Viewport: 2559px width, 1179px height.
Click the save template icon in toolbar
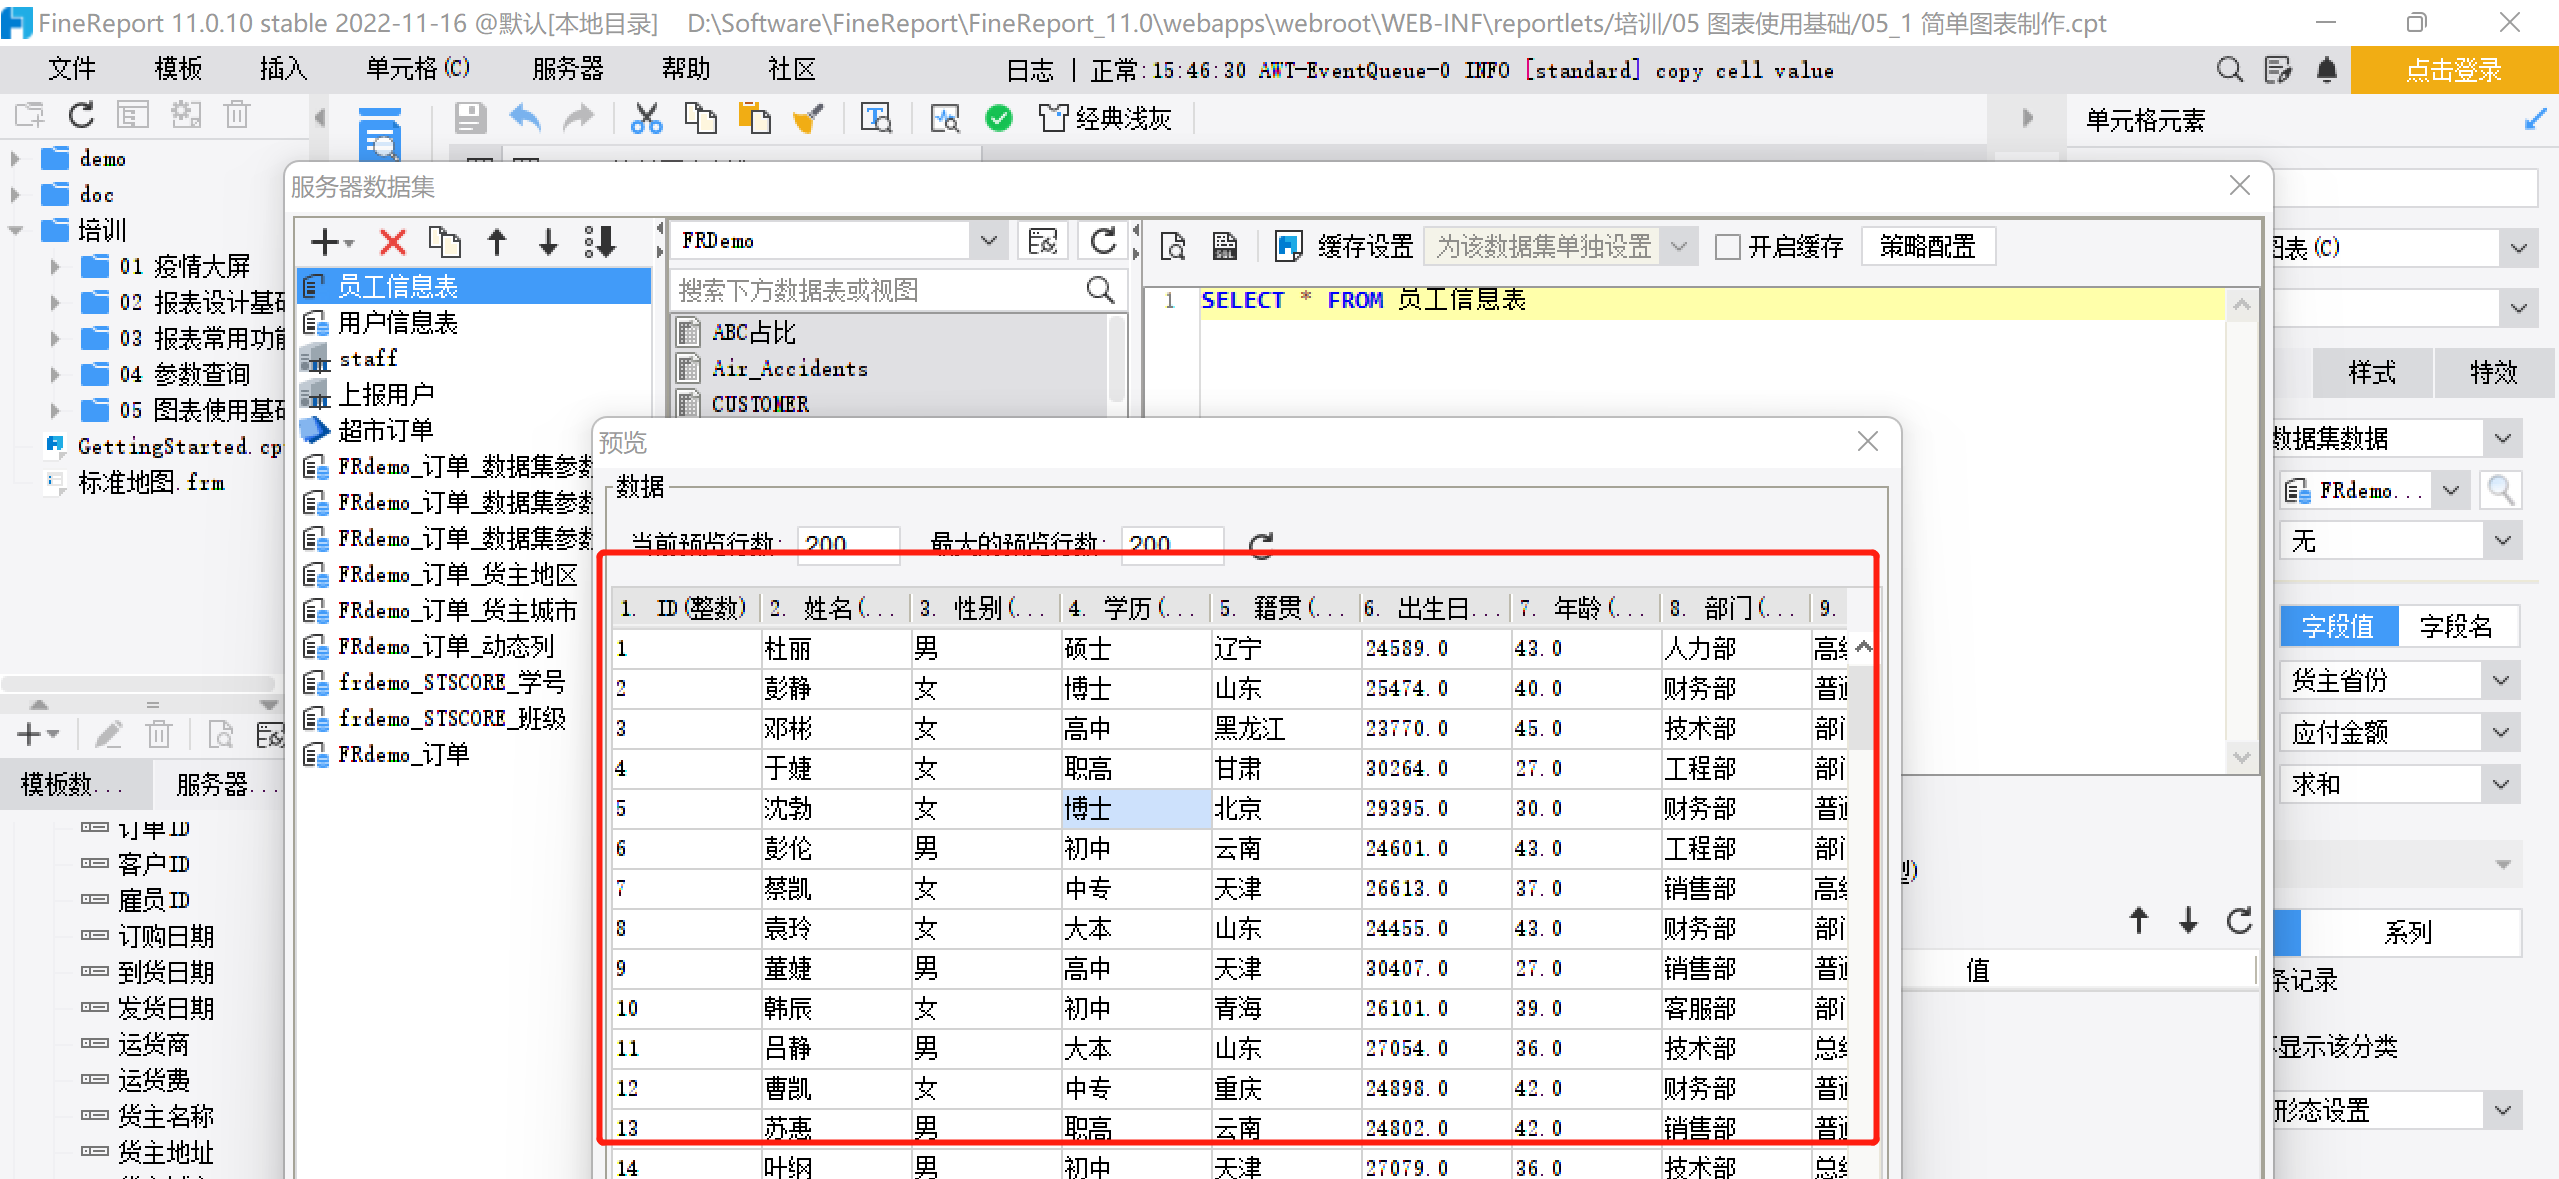pyautogui.click(x=470, y=119)
